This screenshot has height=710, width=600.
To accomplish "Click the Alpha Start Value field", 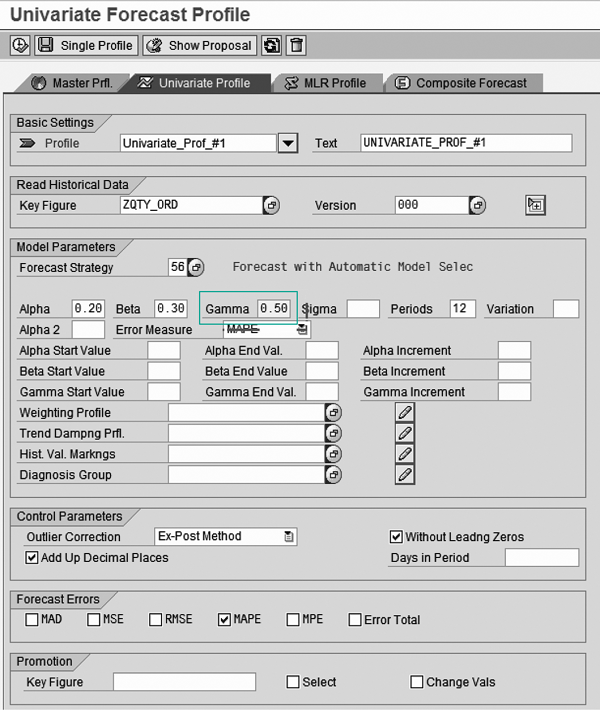I will click(x=164, y=350).
